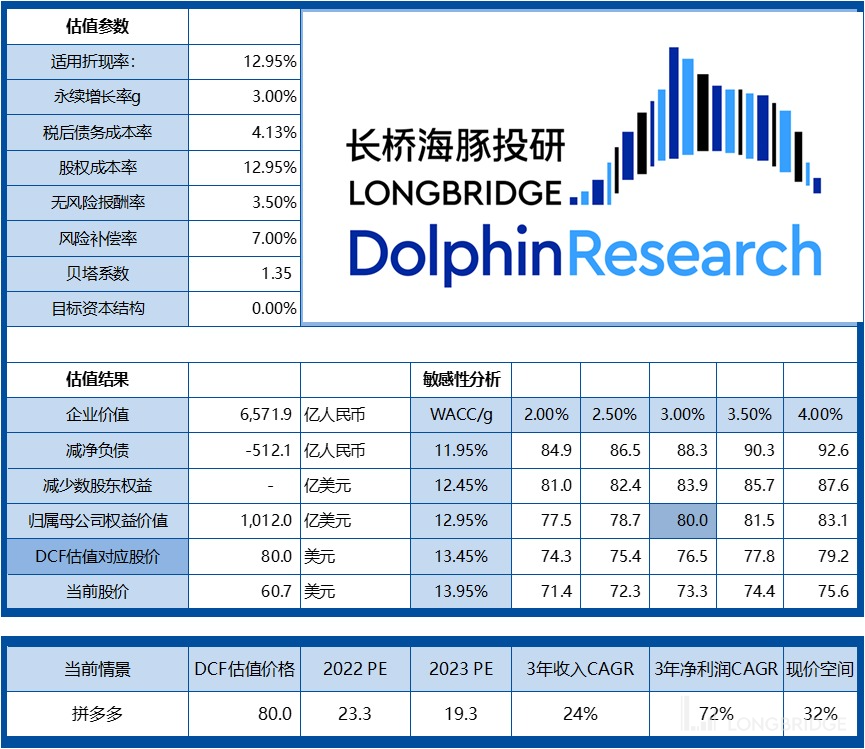865x749 pixels.
Task: Select the 3年净利润CAGR value 72%
Action: pos(716,714)
